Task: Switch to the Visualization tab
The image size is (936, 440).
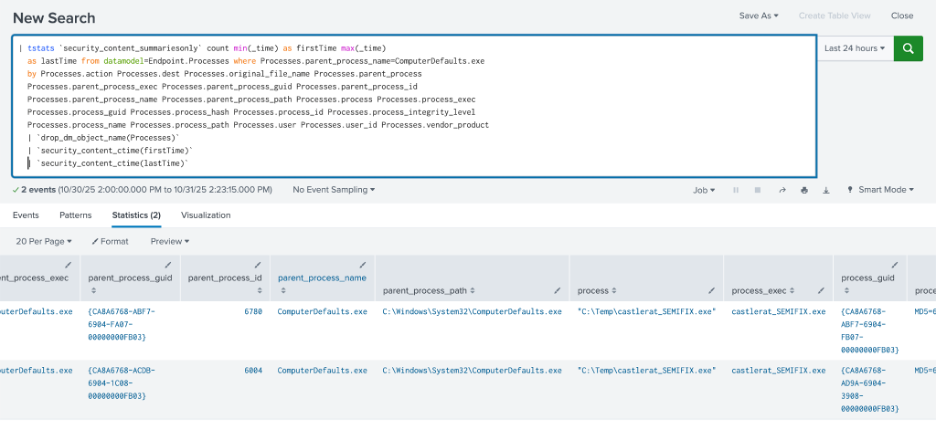Action: (205, 215)
